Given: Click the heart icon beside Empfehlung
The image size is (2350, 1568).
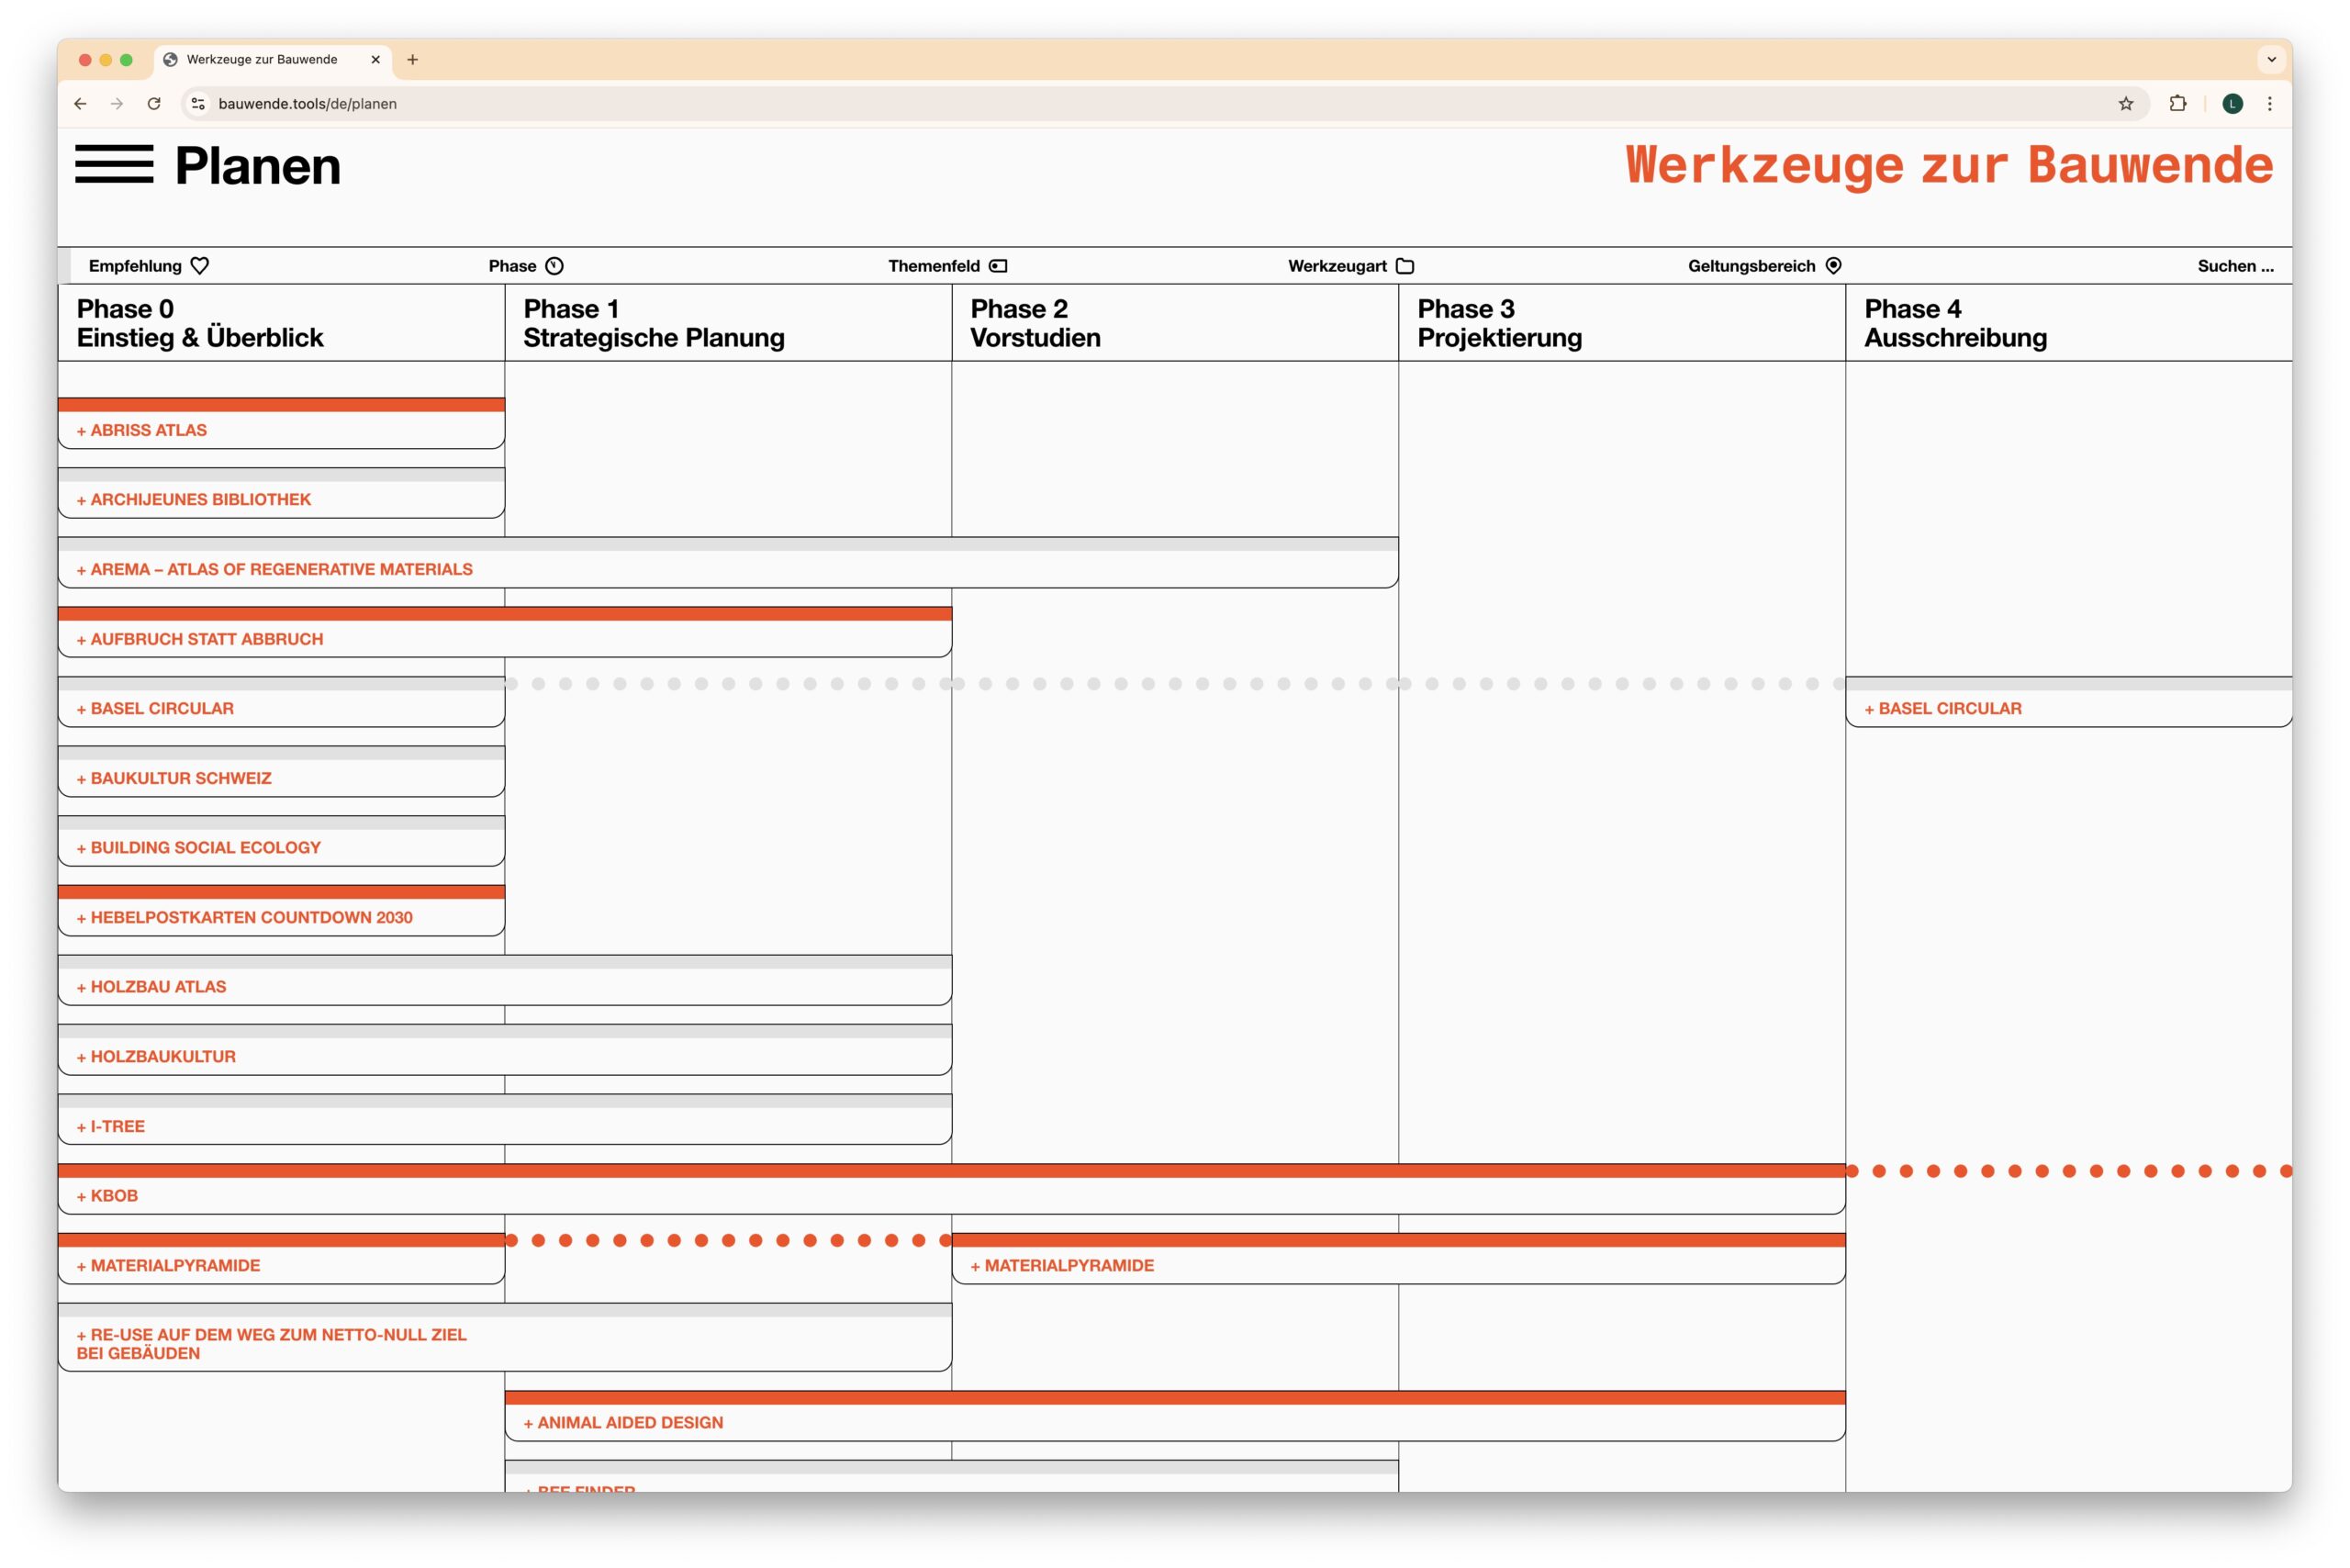Looking at the screenshot, I should [x=199, y=266].
